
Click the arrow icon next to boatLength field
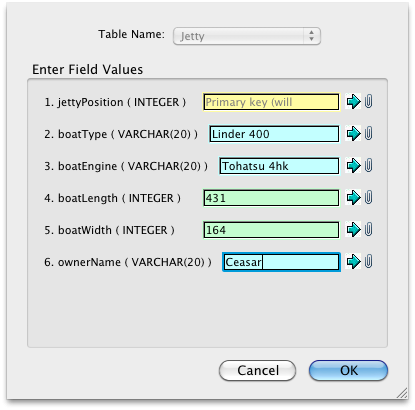click(x=353, y=197)
